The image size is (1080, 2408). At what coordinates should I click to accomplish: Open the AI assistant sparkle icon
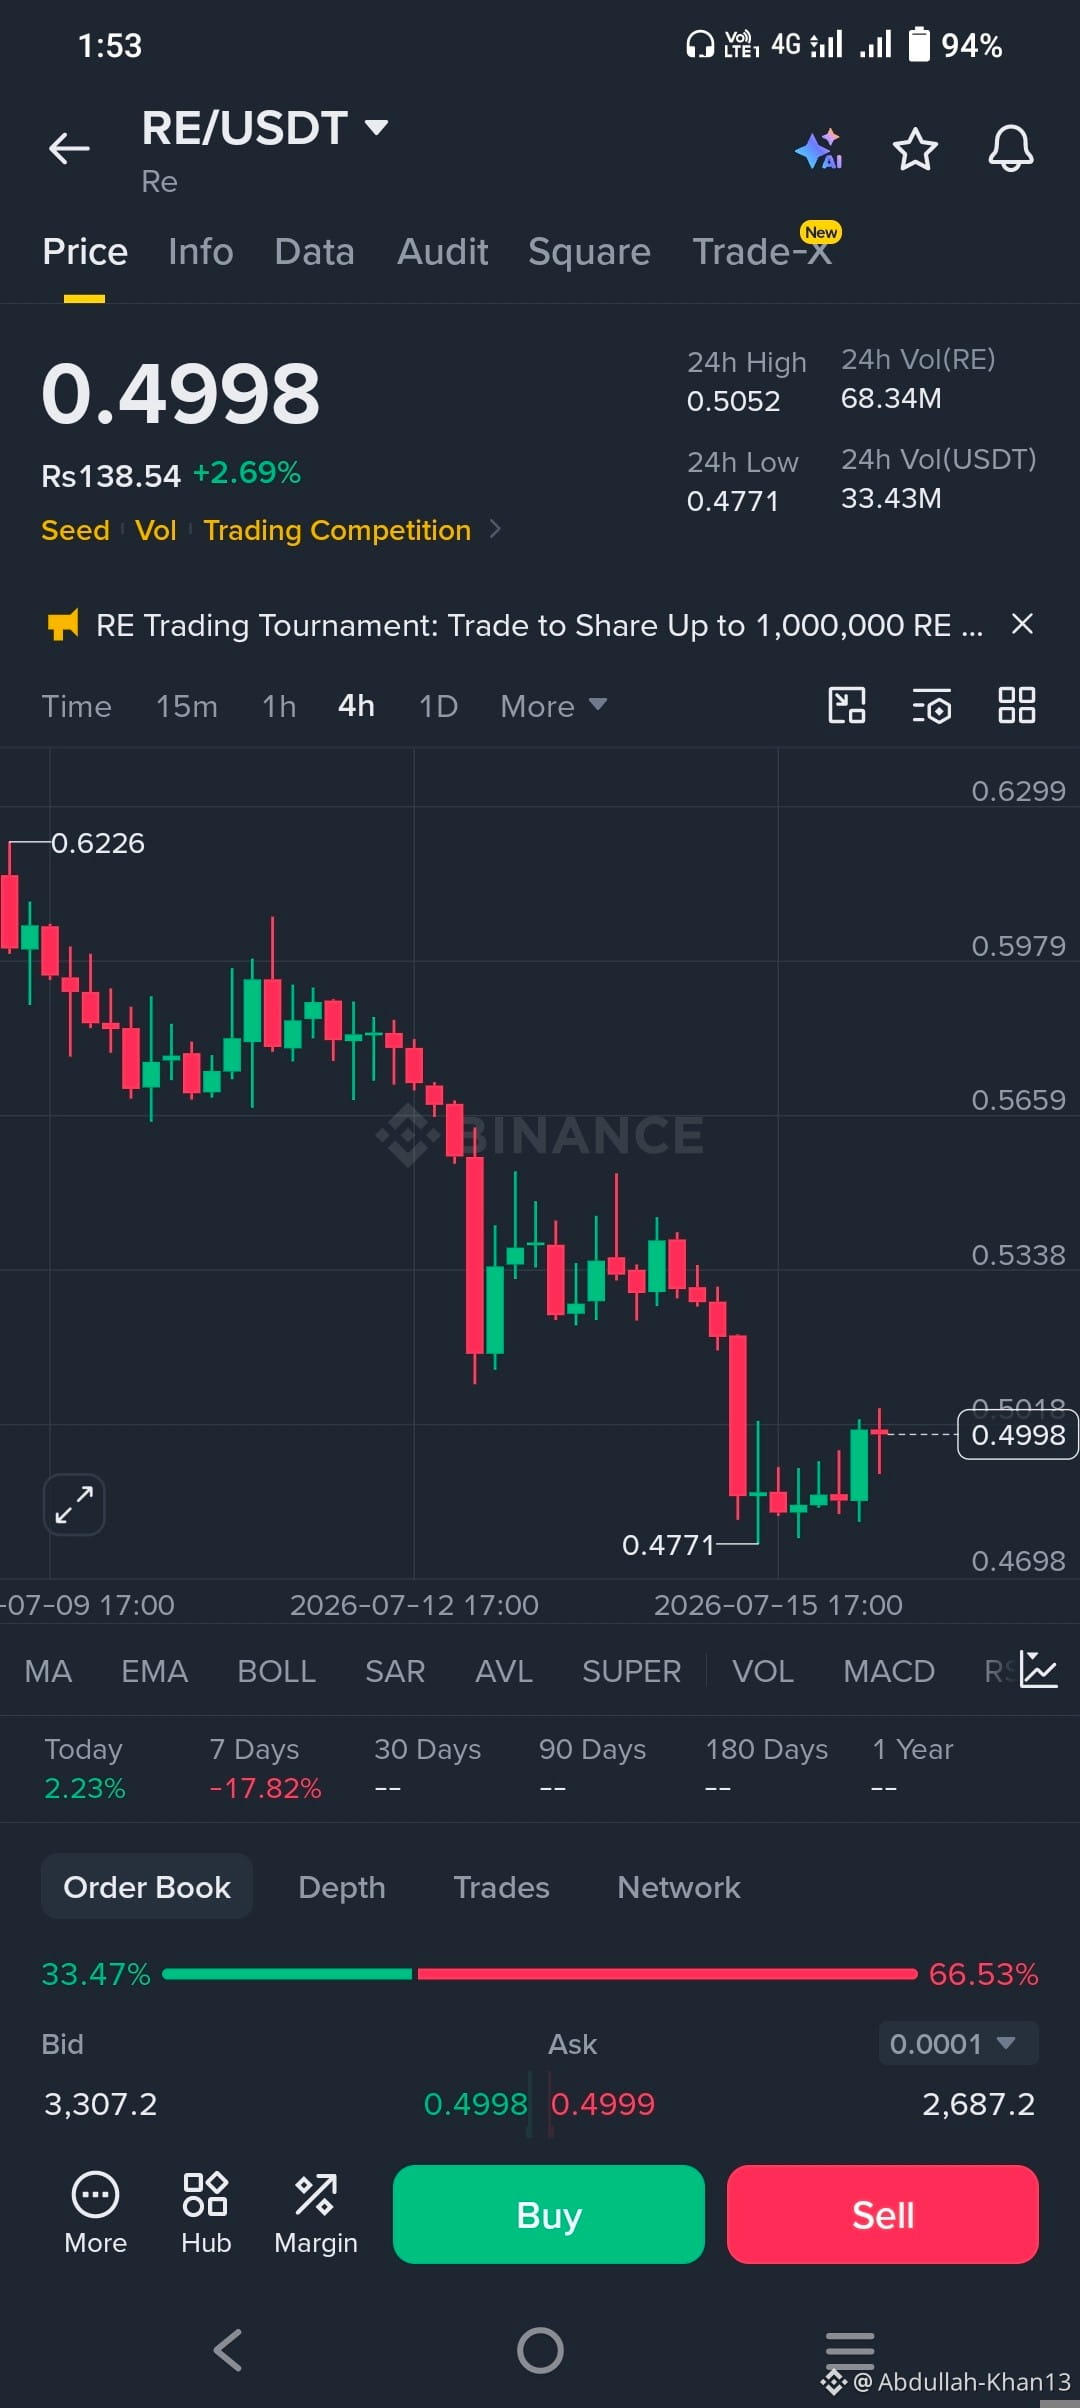[819, 149]
